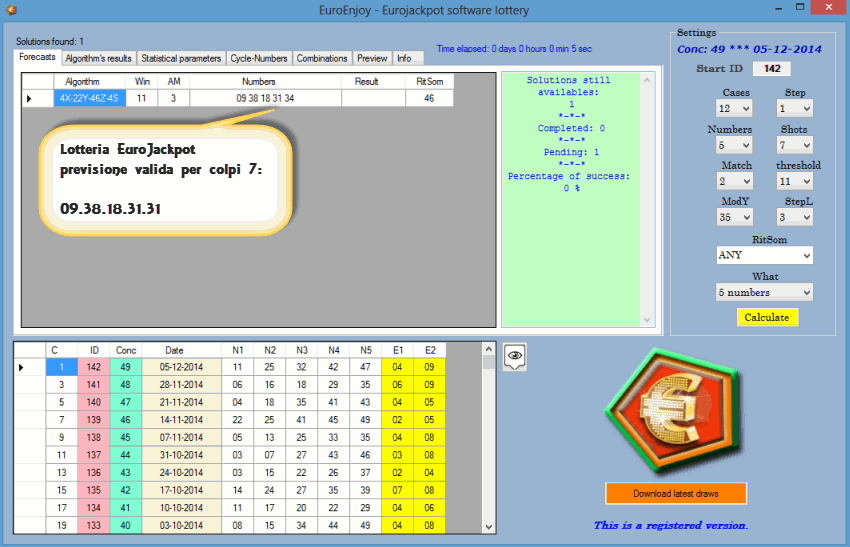Open the Algorithm's results tab

(98, 59)
